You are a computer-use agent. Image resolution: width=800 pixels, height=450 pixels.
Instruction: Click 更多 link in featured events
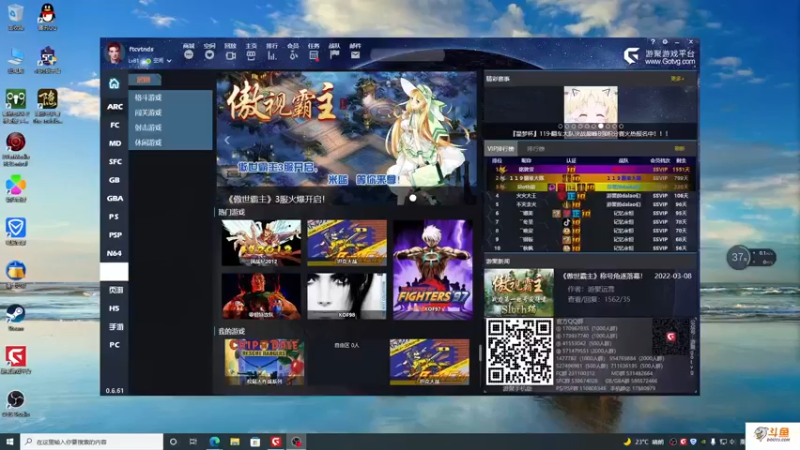[678, 79]
